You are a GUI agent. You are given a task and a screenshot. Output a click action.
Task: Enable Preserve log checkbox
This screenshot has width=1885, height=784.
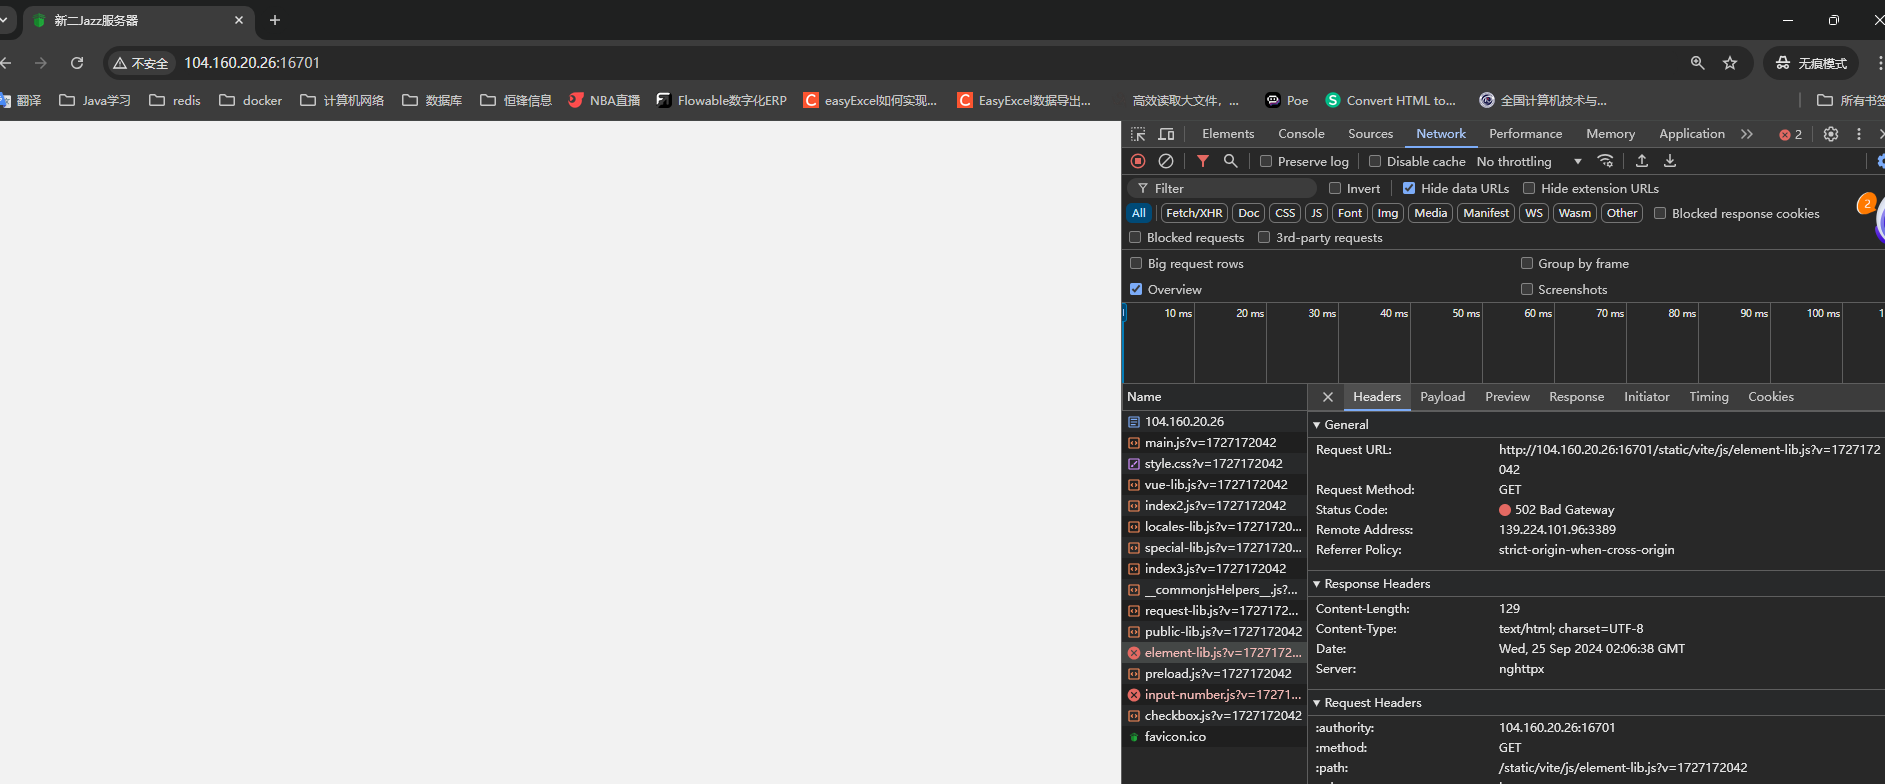1266,161
